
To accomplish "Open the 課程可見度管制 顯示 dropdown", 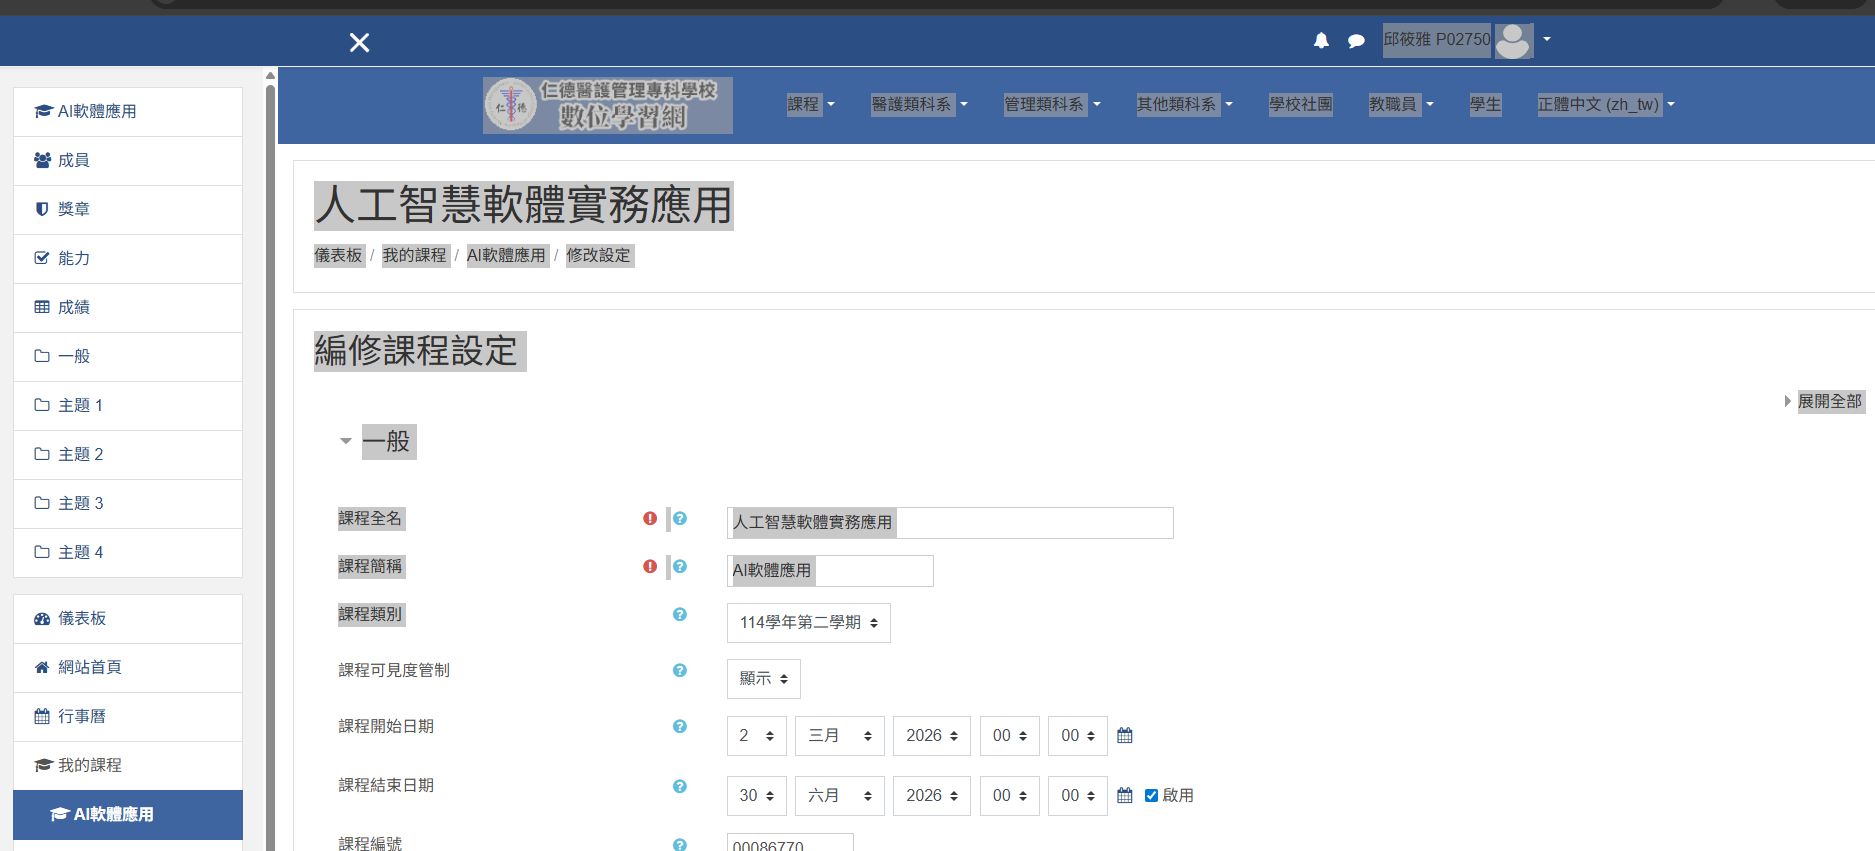I will coord(763,679).
